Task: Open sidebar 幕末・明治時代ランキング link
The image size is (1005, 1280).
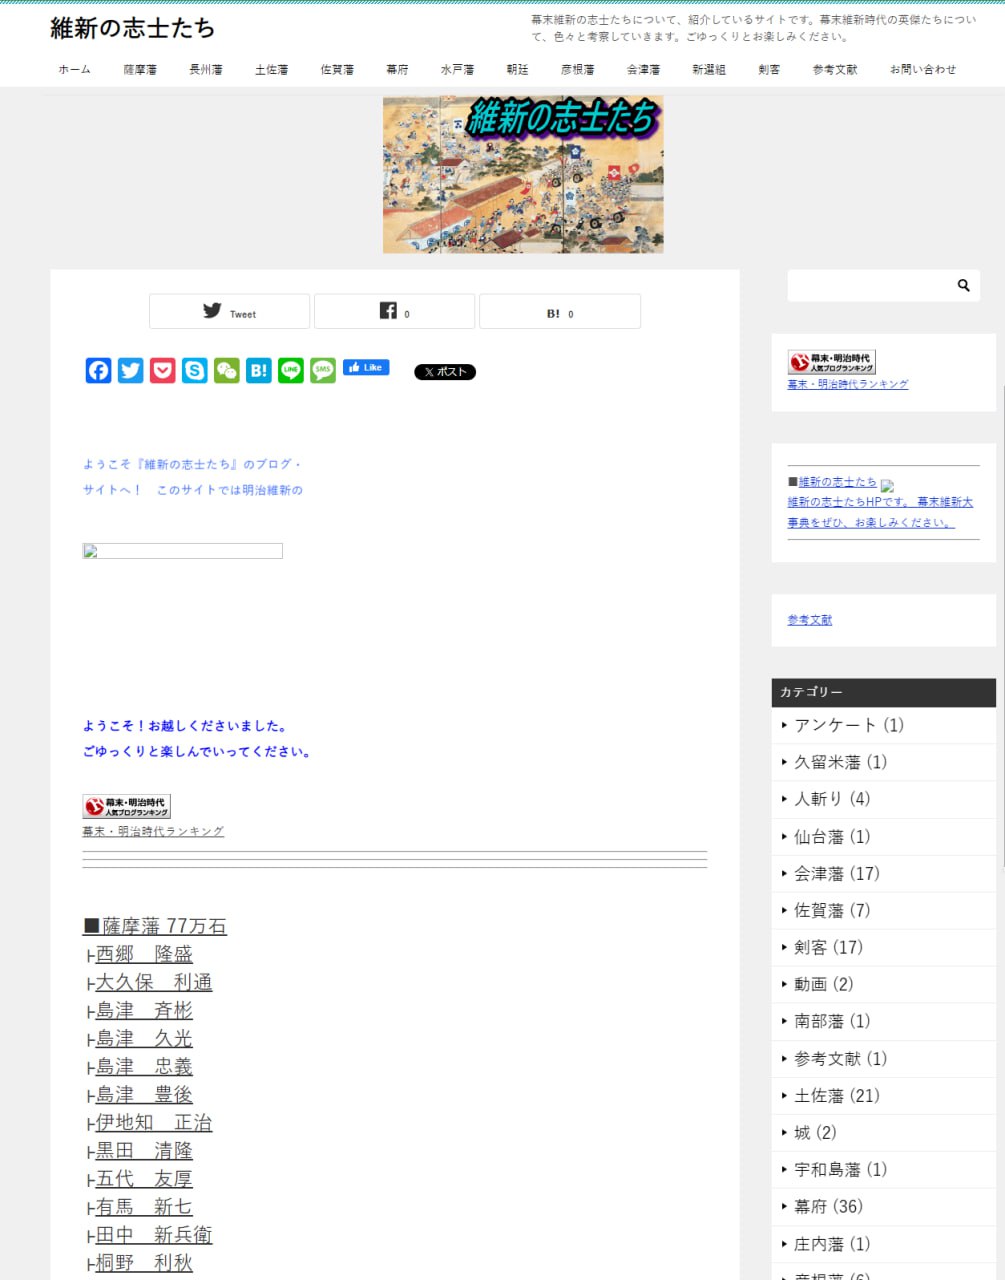Action: coord(847,384)
